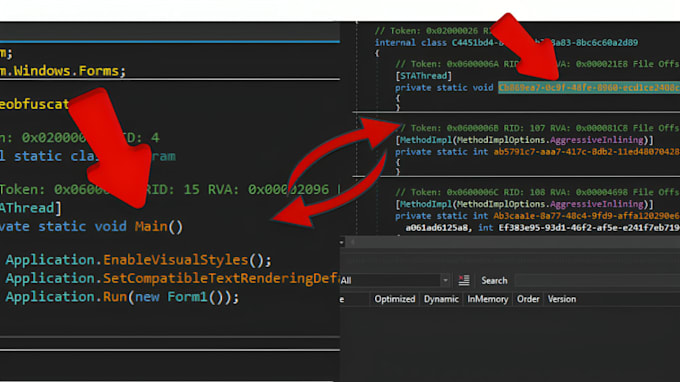The height and width of the screenshot is (382, 680).
Task: Click the highlighted method name Cb889ea7-0c9f-48fe
Action: [x=589, y=87]
